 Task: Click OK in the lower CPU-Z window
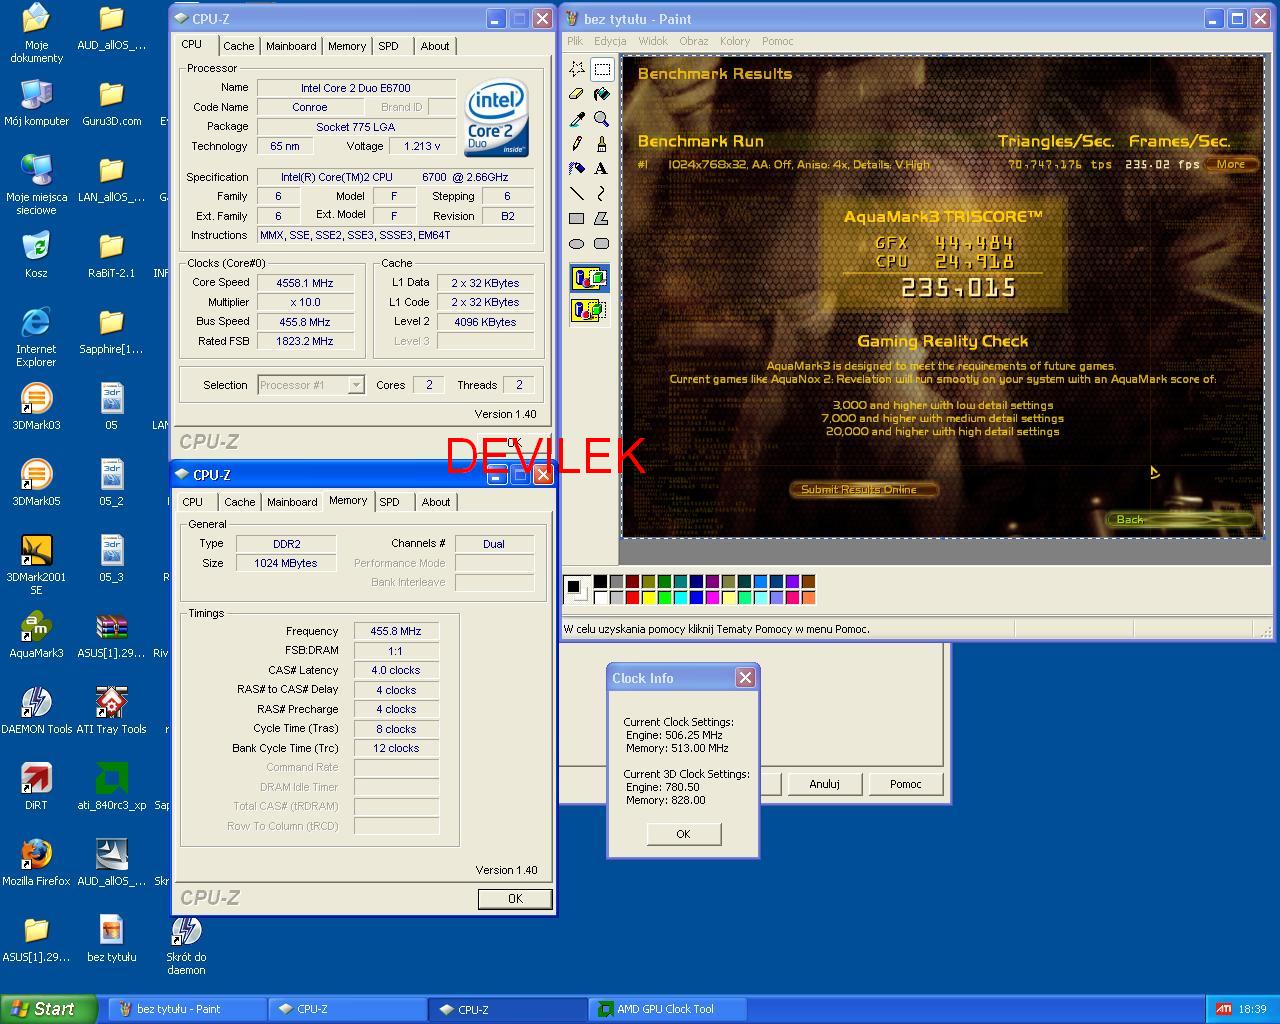pyautogui.click(x=515, y=899)
